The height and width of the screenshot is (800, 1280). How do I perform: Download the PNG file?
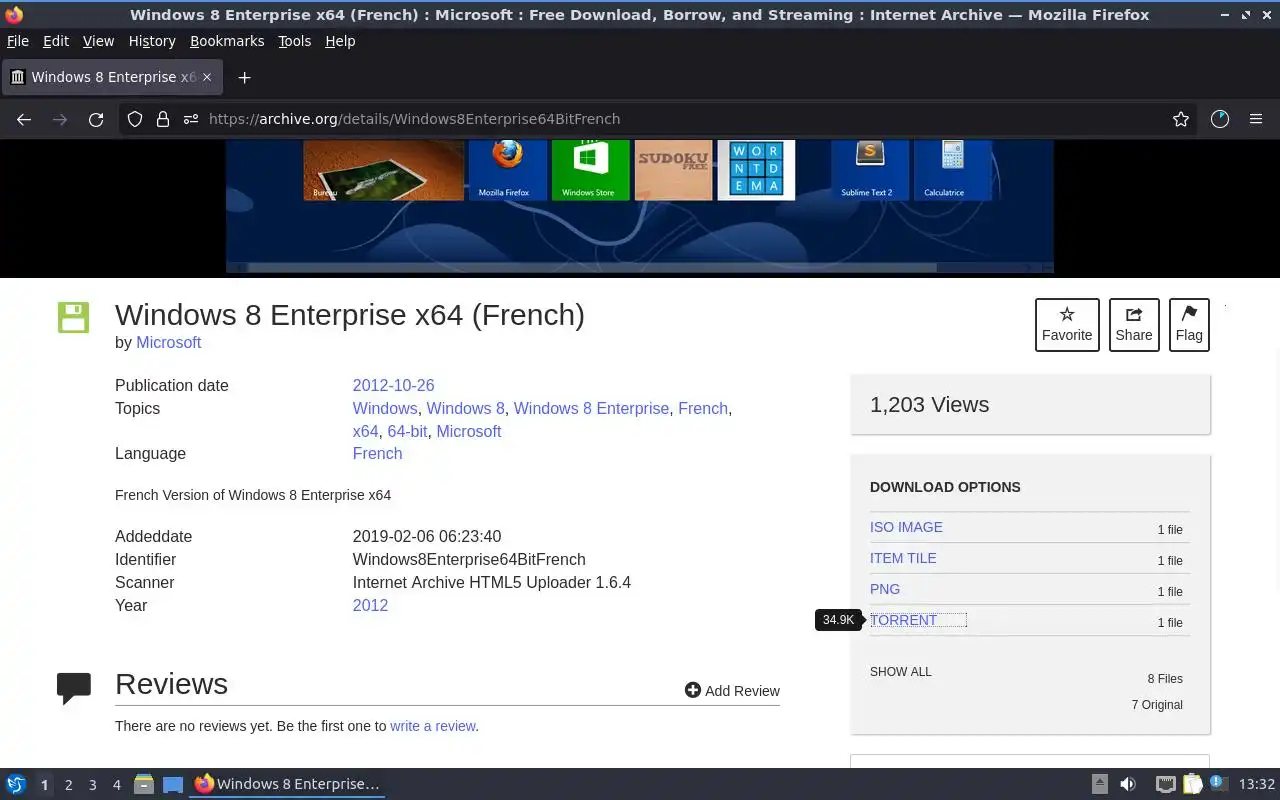point(885,589)
